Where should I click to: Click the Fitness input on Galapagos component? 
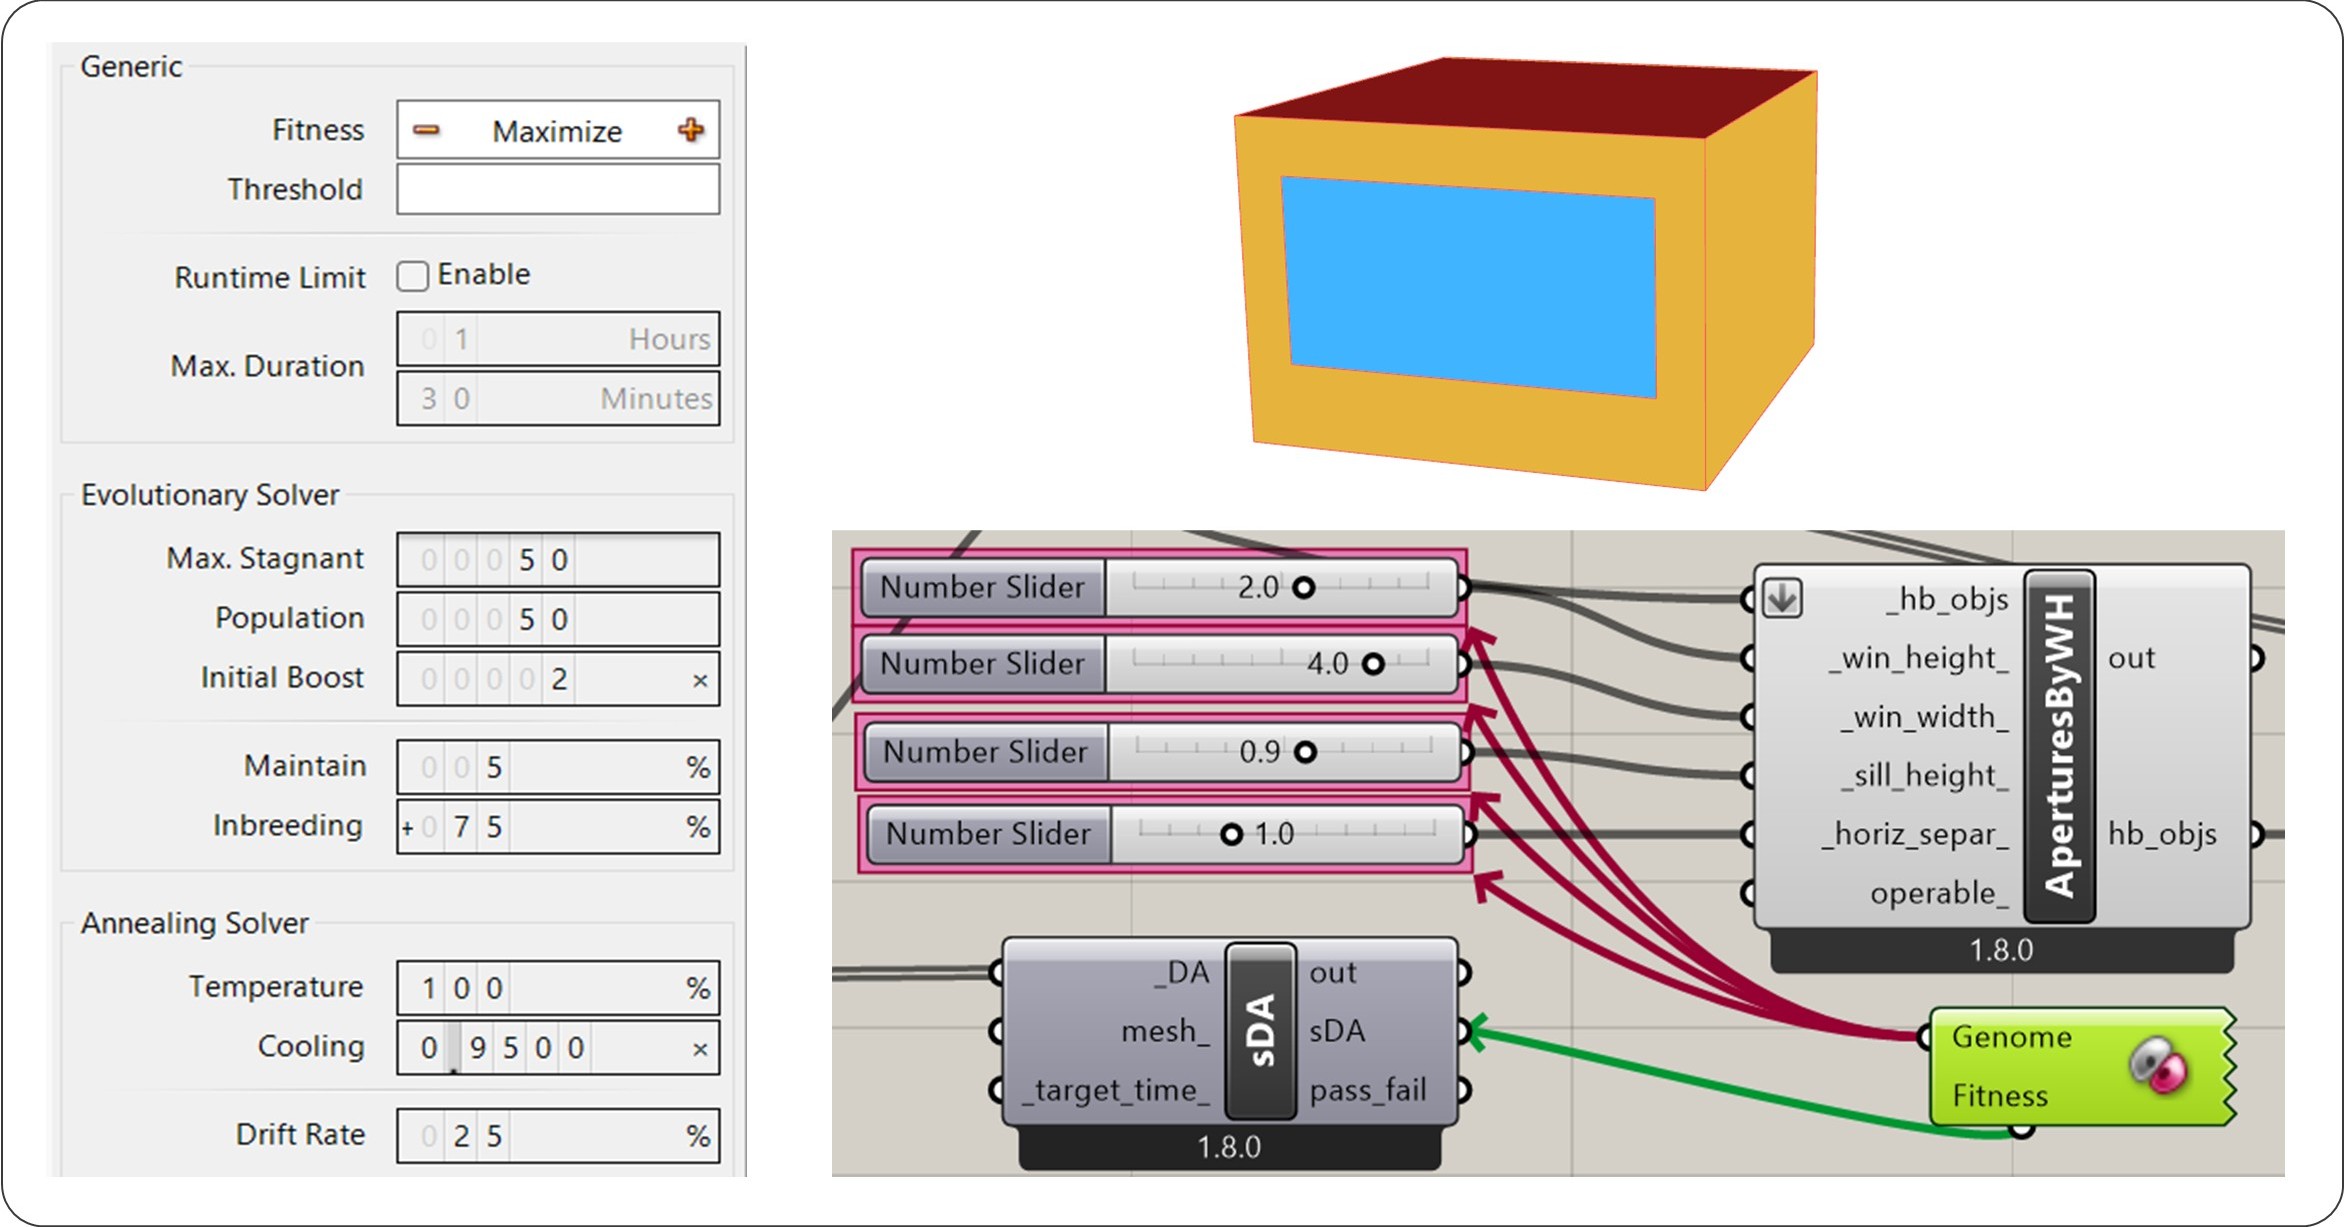2000,1095
